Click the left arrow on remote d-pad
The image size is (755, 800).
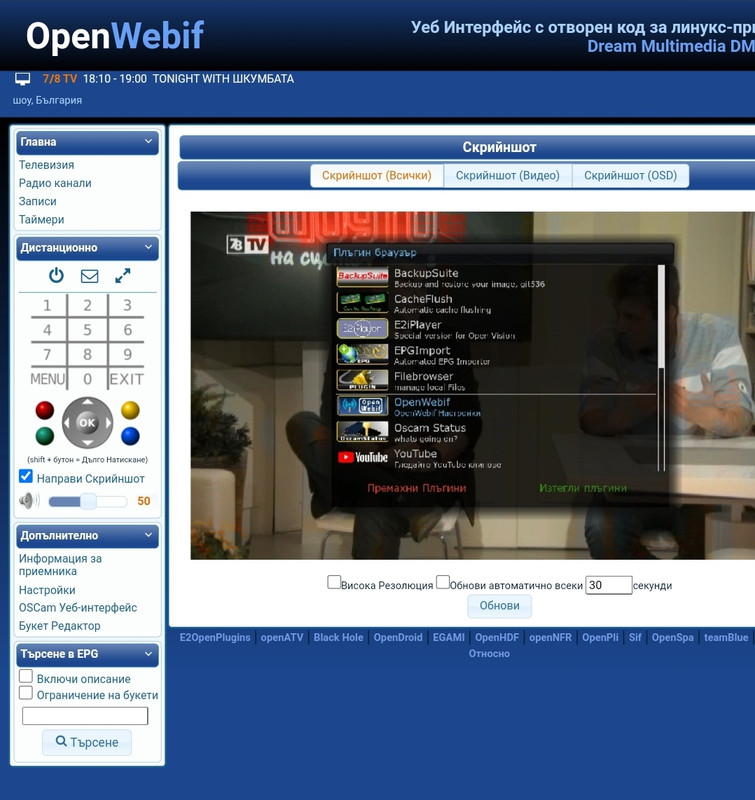click(x=66, y=422)
